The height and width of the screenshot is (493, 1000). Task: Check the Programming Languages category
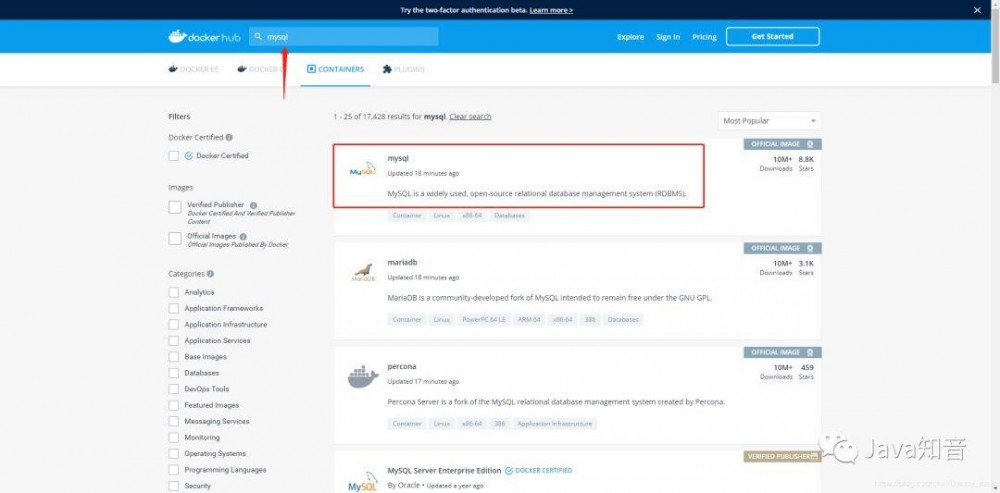pos(173,470)
